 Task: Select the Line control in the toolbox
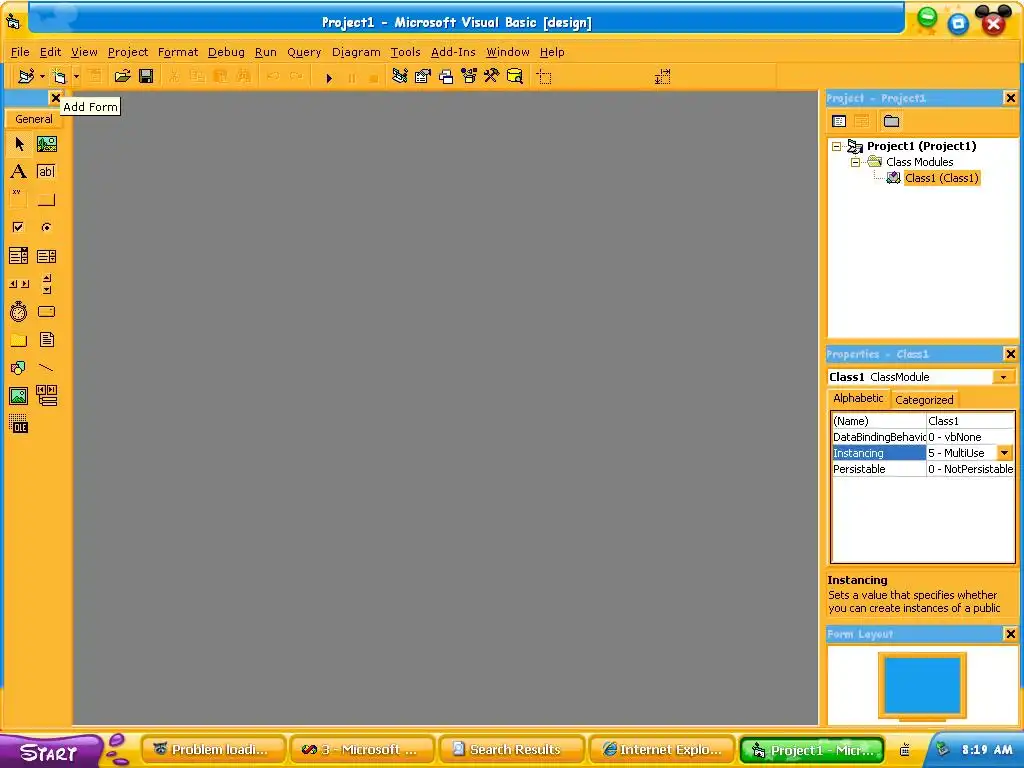46,368
